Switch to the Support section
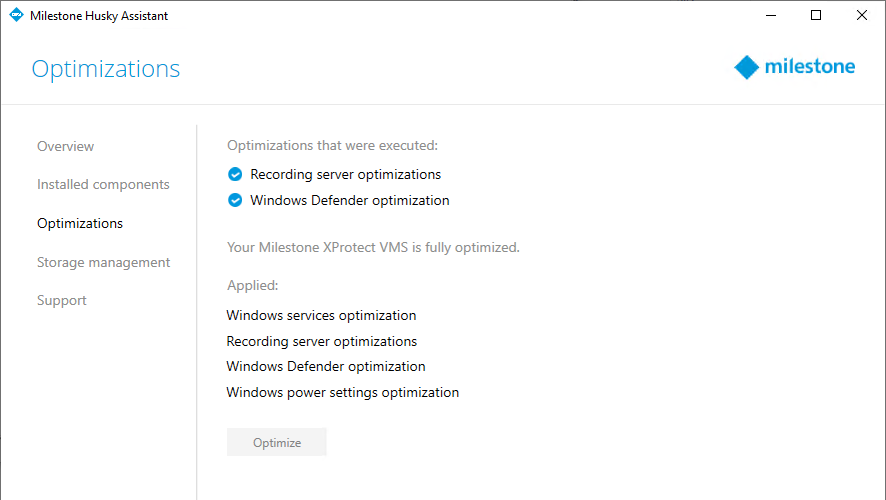The image size is (886, 500). click(62, 300)
